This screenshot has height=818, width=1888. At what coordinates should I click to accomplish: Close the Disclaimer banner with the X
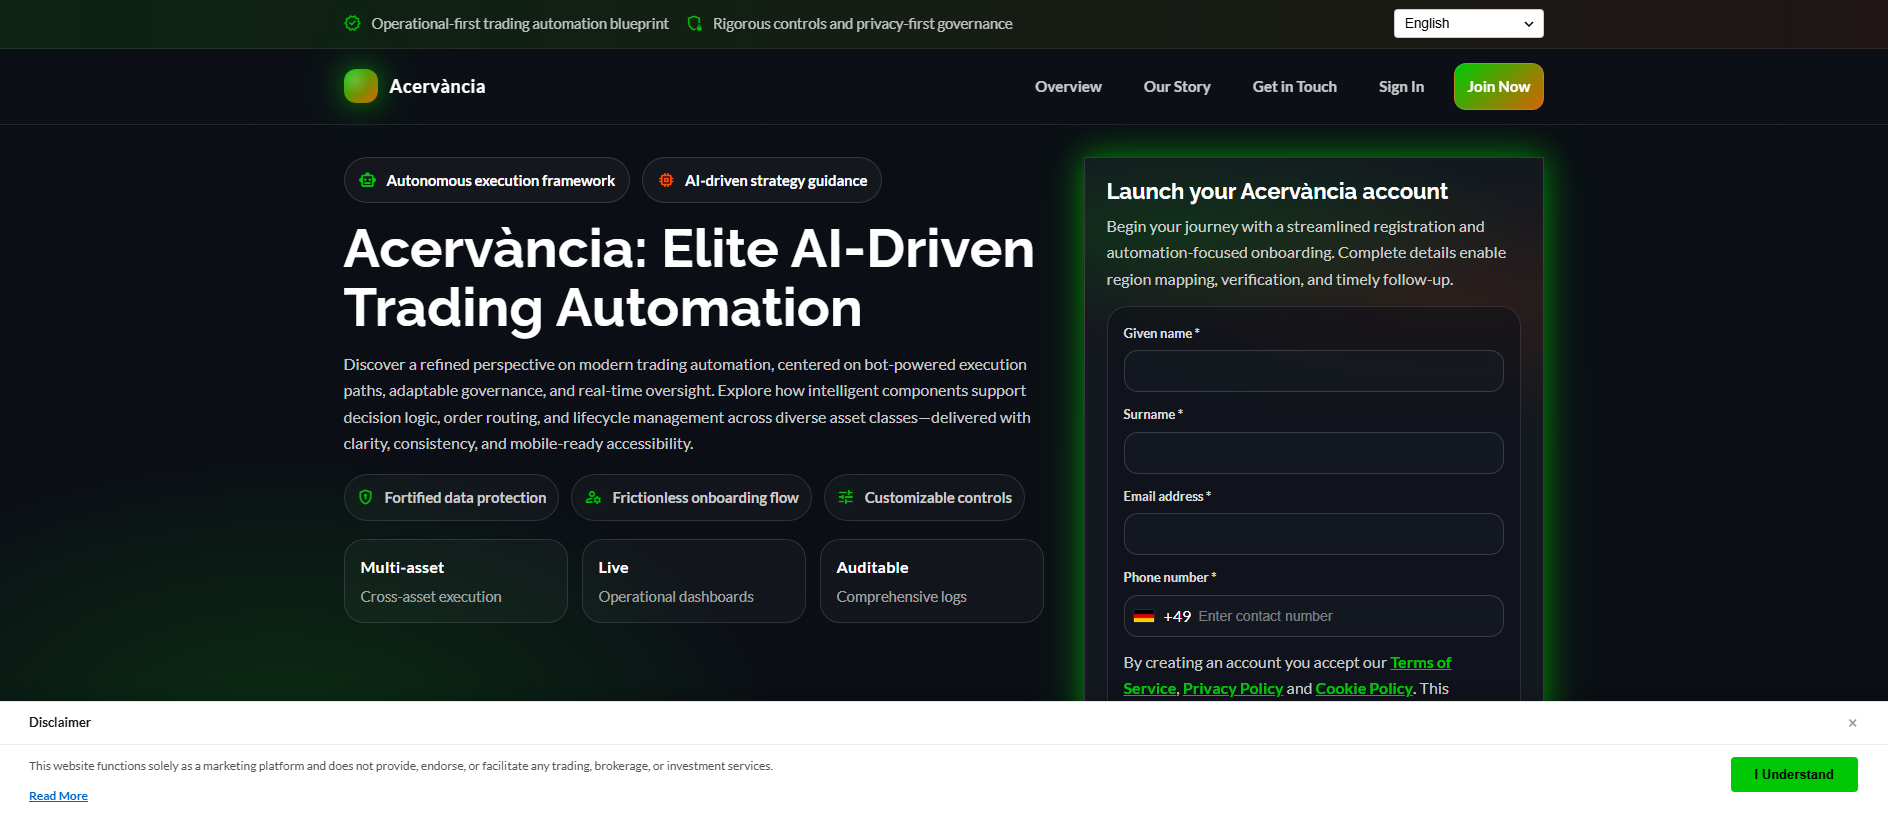point(1852,723)
